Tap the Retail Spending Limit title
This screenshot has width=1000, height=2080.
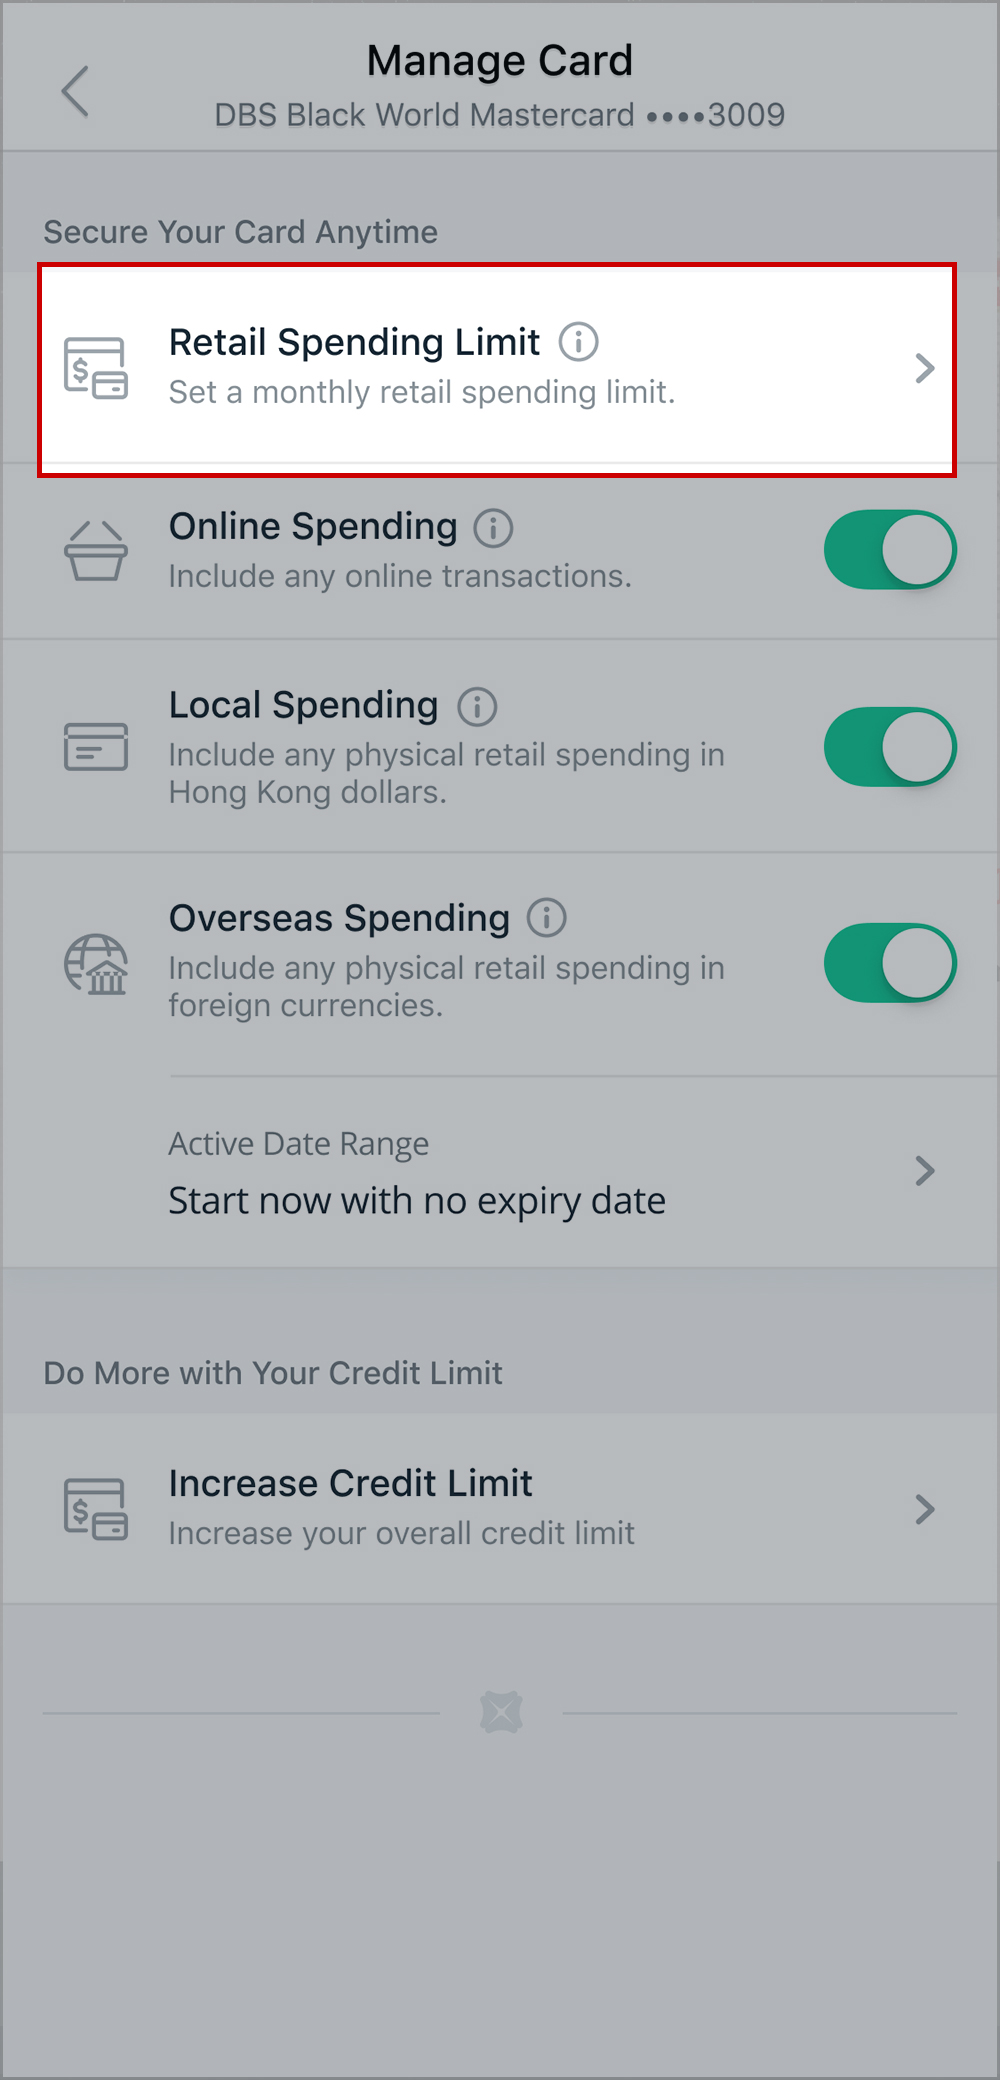[354, 342]
